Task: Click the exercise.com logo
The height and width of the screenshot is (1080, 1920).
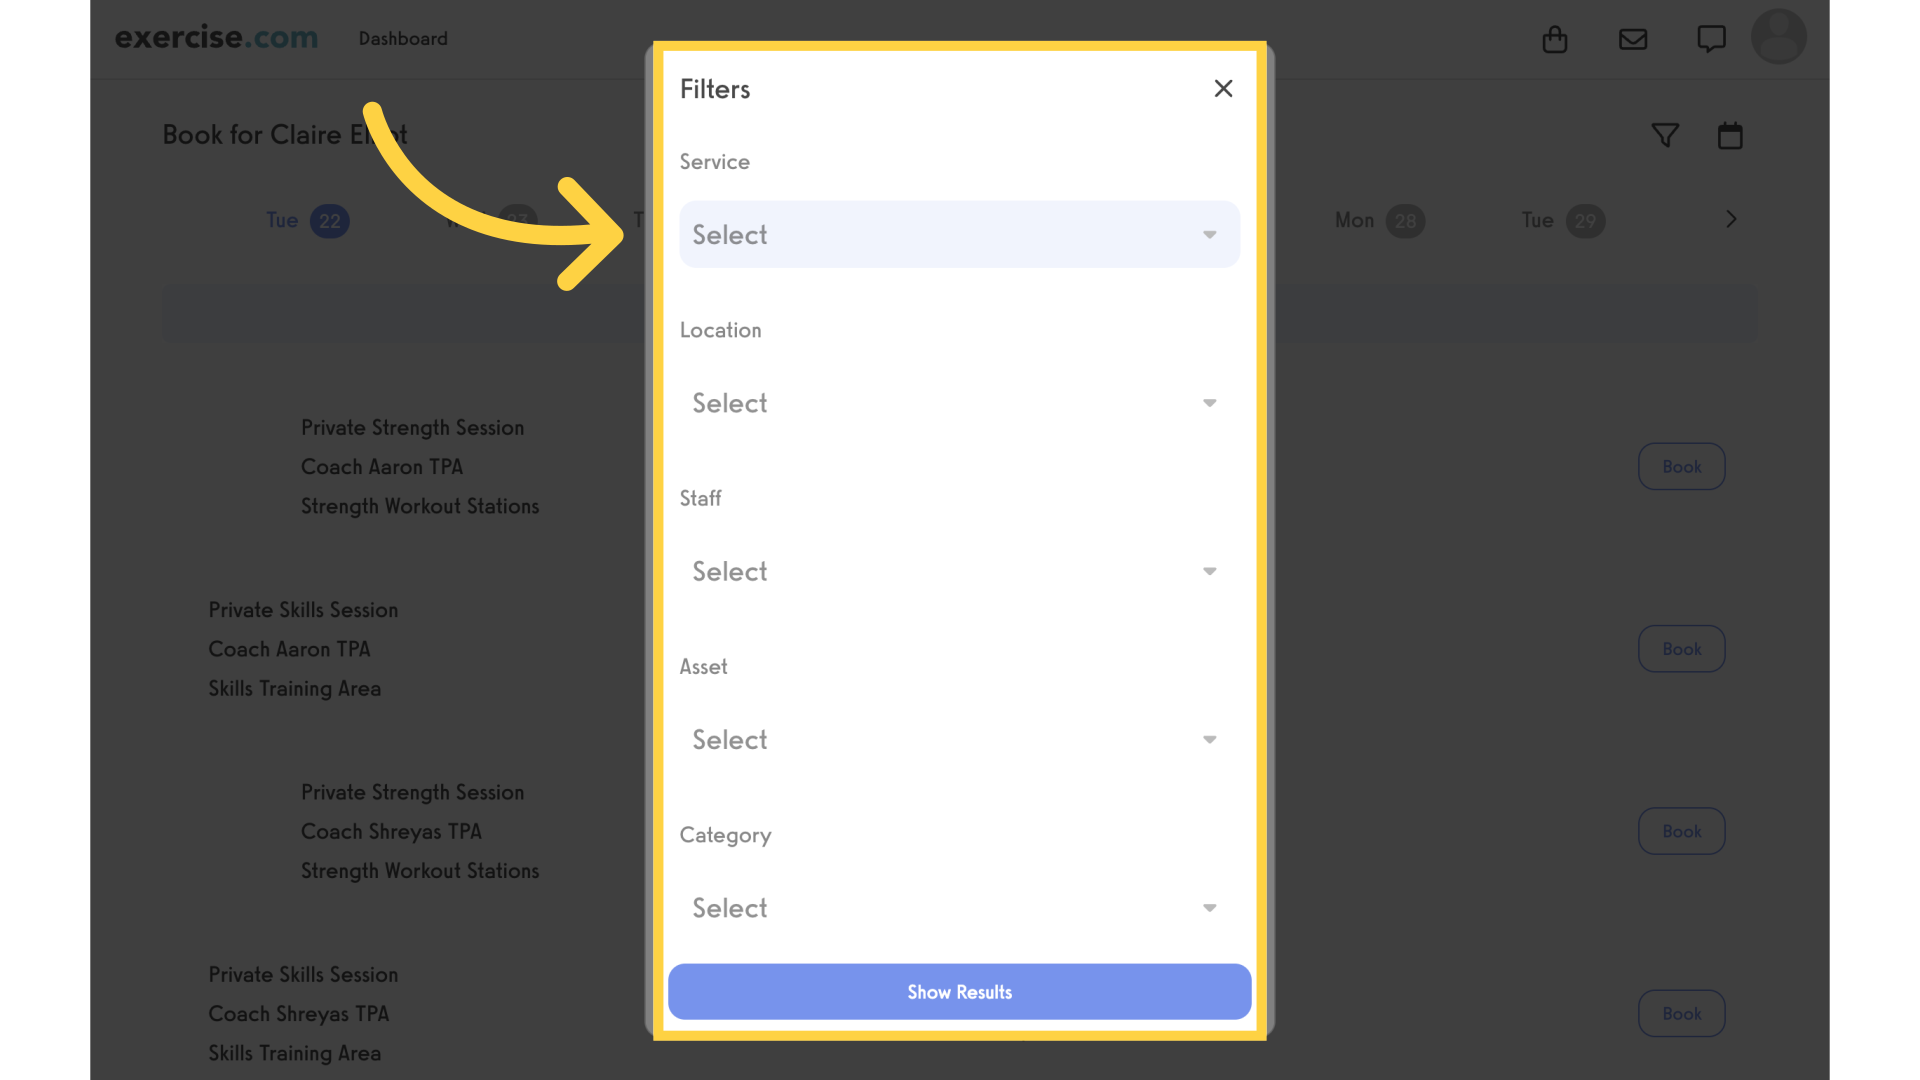Action: [215, 37]
